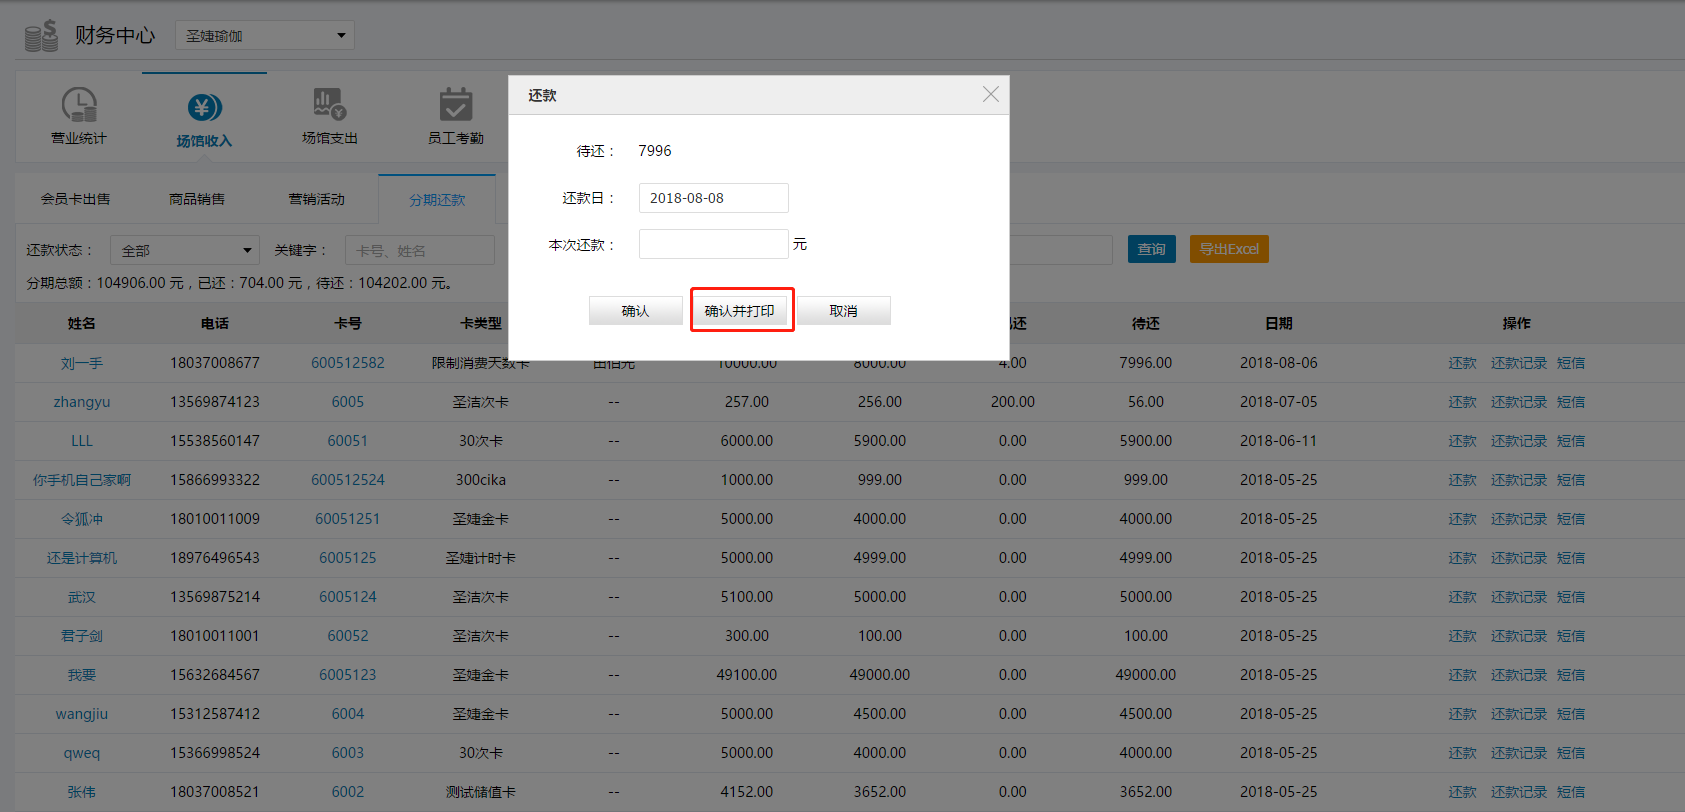This screenshot has height=812, width=1685.
Task: Open card number 6005124 link
Action: coord(348,597)
